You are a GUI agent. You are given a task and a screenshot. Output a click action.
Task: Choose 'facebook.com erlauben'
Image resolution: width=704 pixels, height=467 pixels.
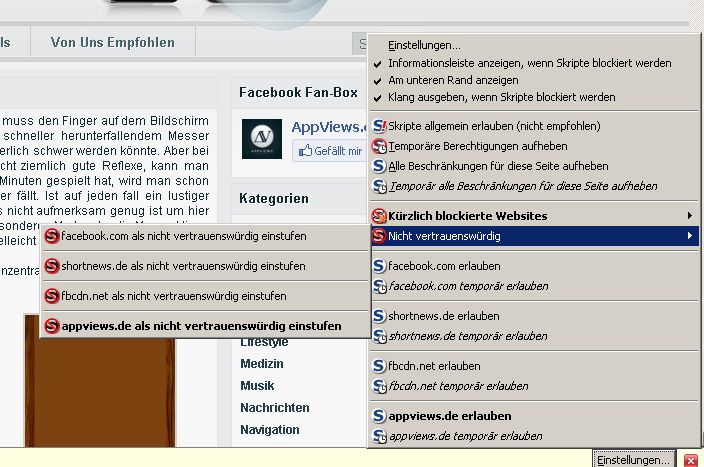point(534,266)
